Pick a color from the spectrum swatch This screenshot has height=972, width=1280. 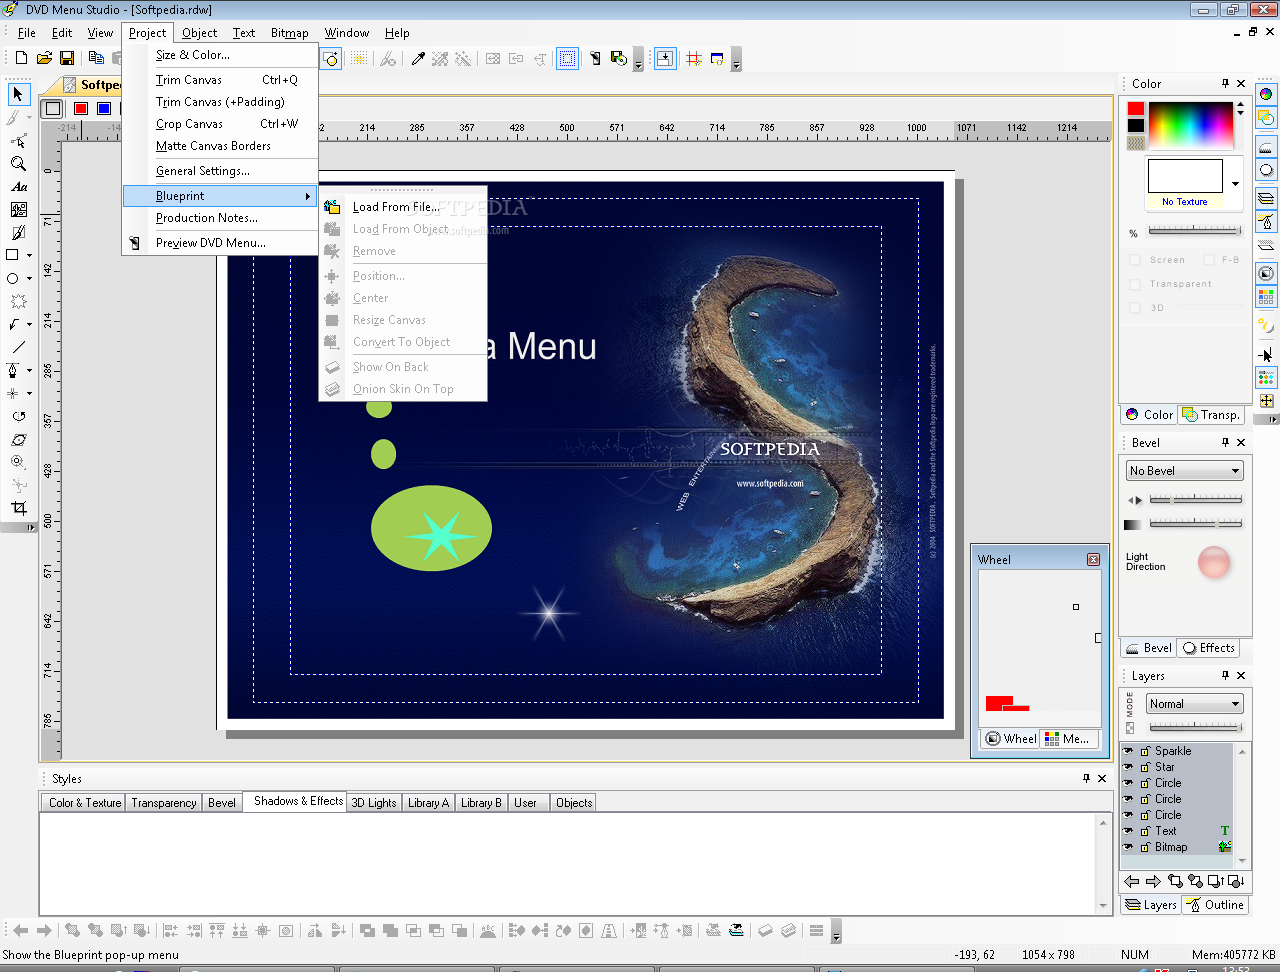[1190, 125]
